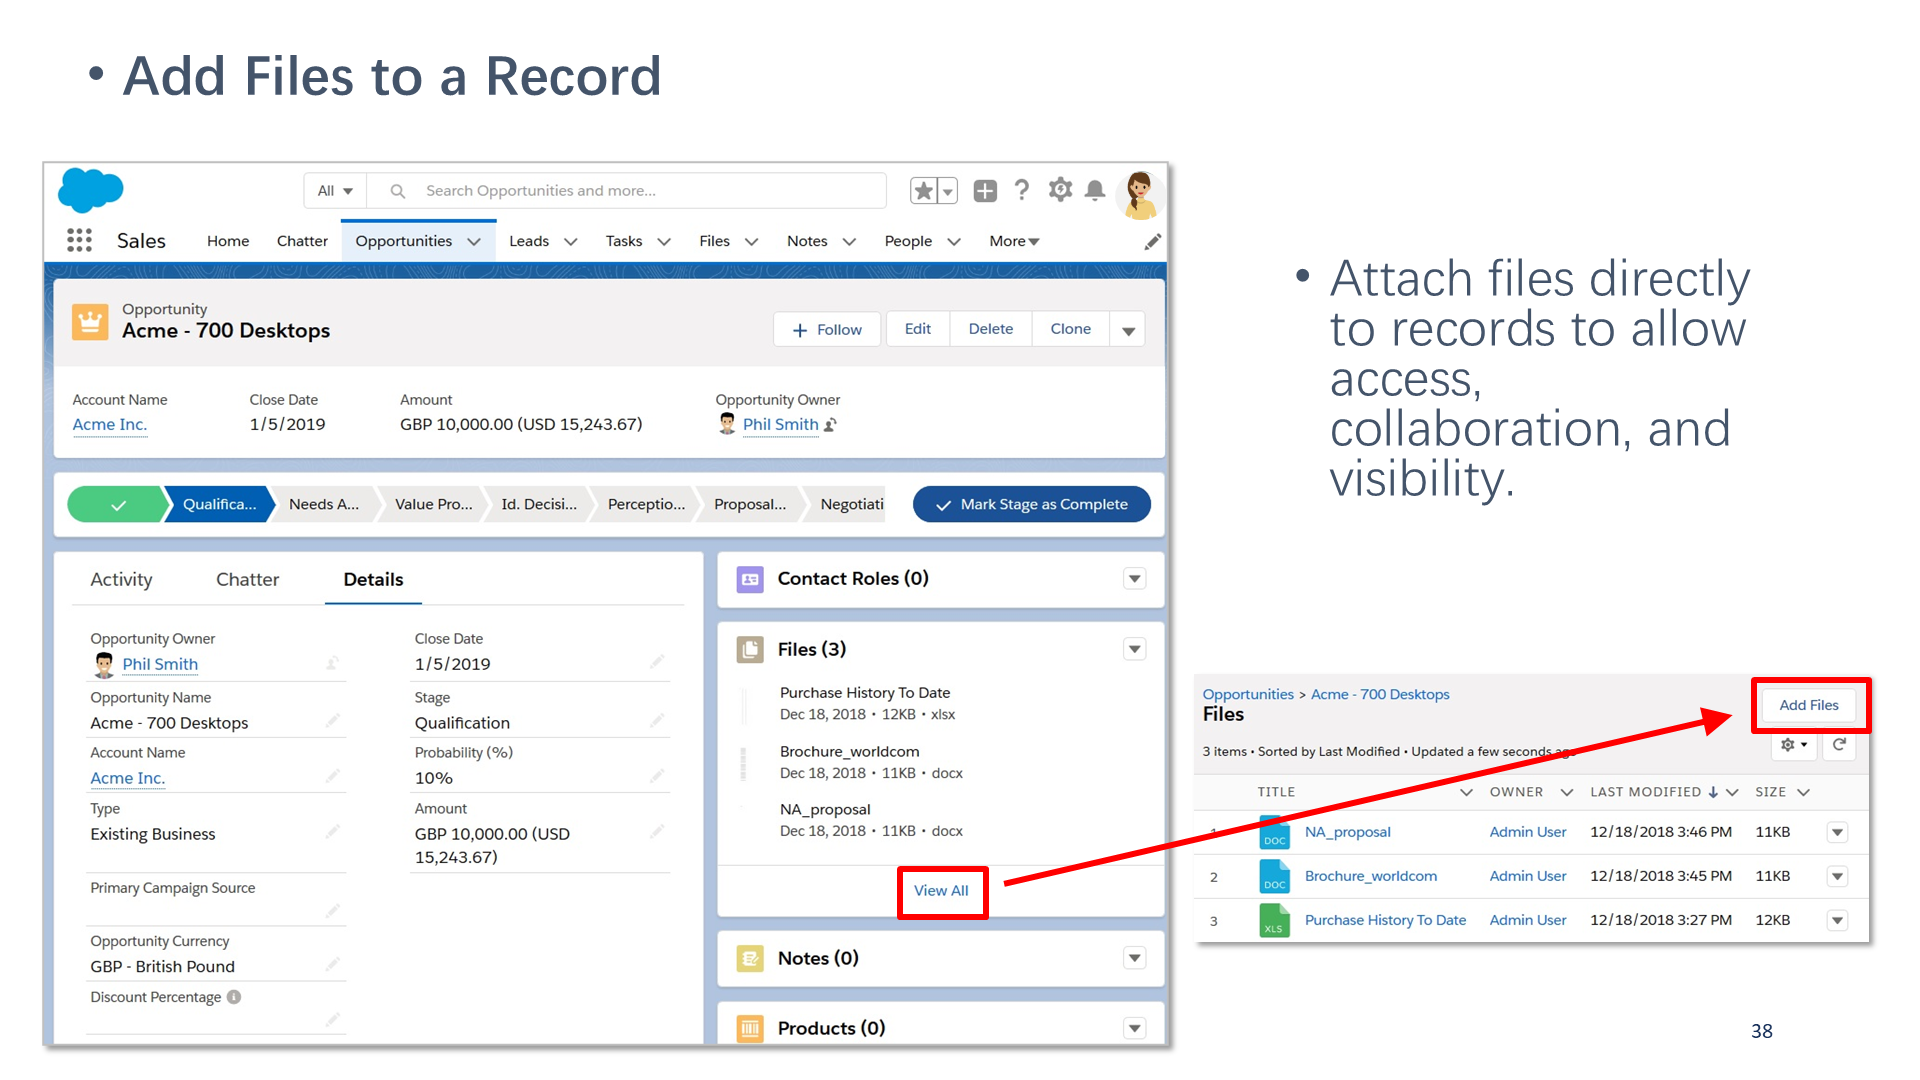Select the completed green stage in path

pyautogui.click(x=118, y=504)
